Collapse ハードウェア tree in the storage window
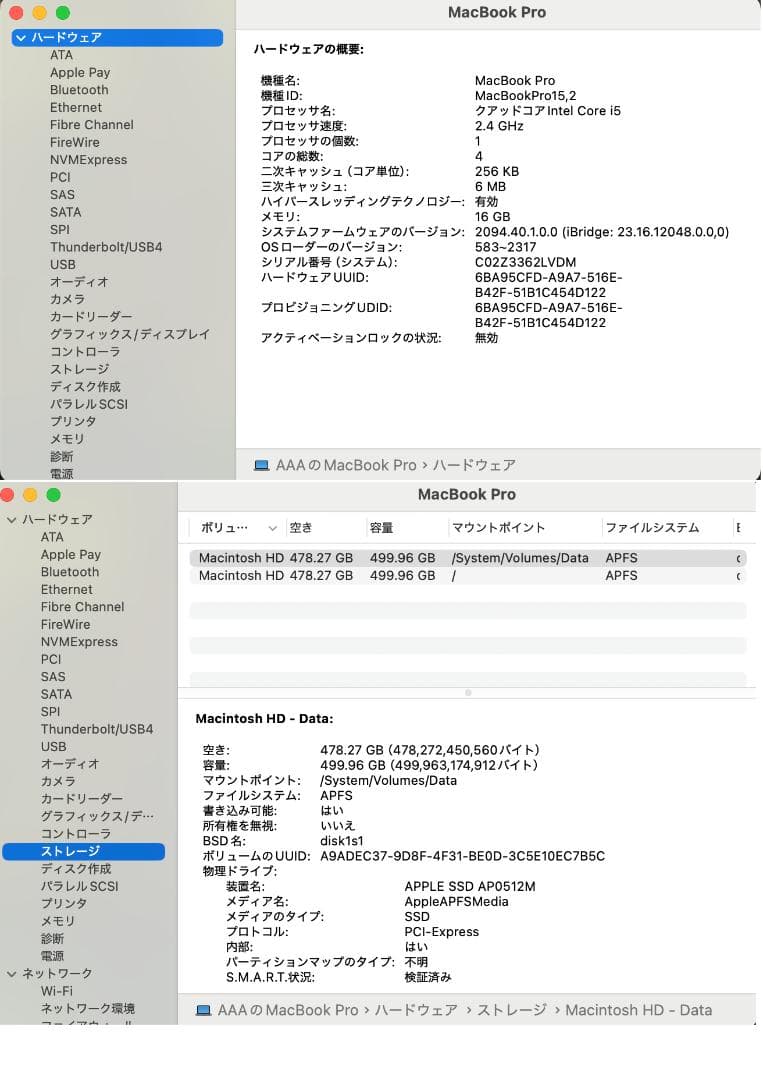This screenshot has height=1080, width=763. tap(12, 520)
